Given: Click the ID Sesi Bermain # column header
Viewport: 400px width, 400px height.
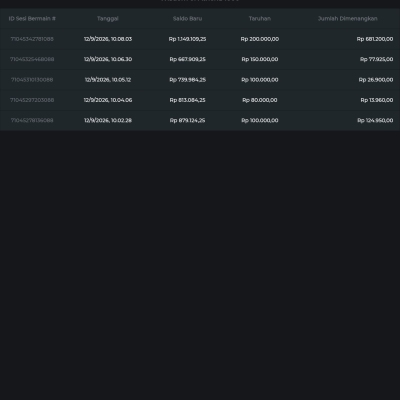Looking at the screenshot, I should coord(32,19).
